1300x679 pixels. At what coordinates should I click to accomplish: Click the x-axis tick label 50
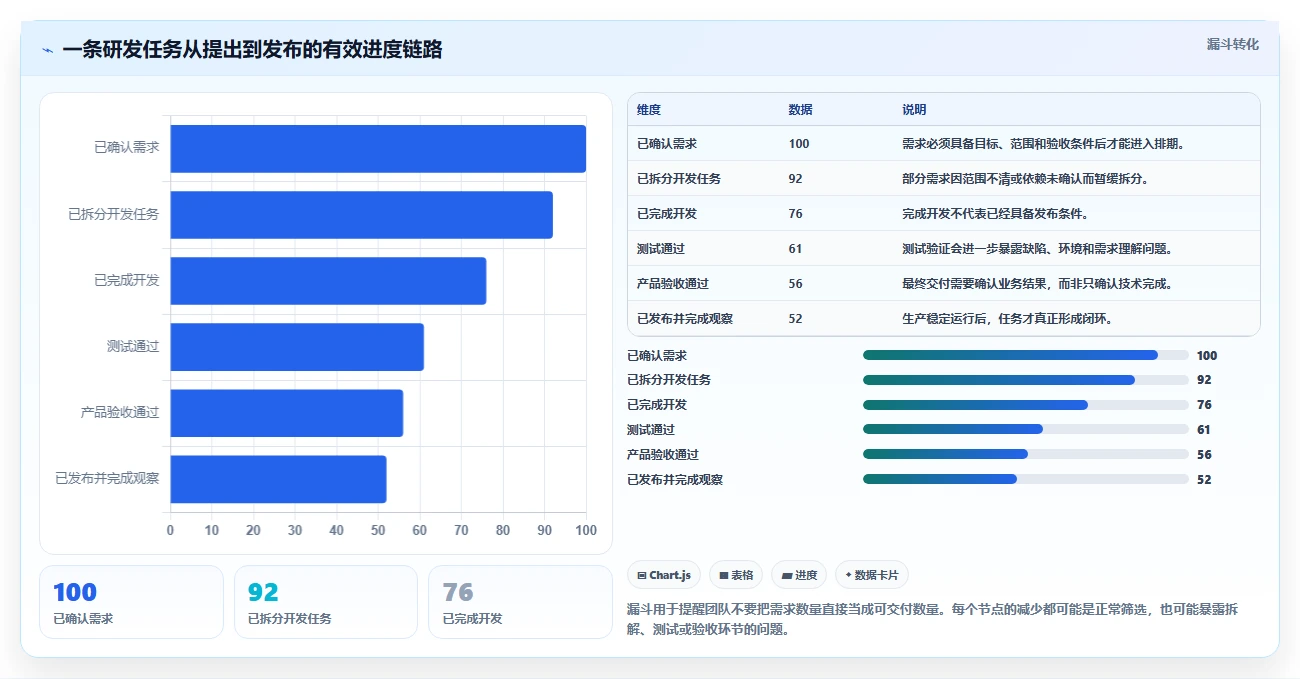point(378,530)
